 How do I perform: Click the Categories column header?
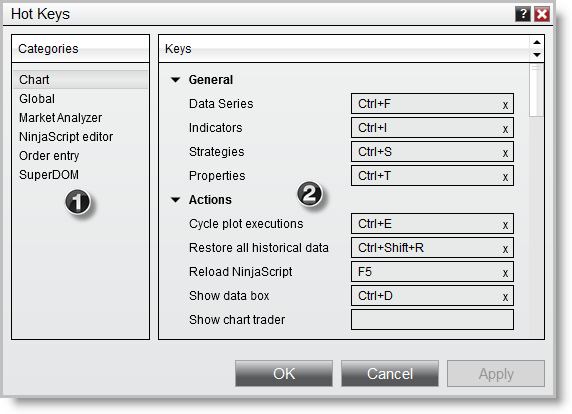81,49
